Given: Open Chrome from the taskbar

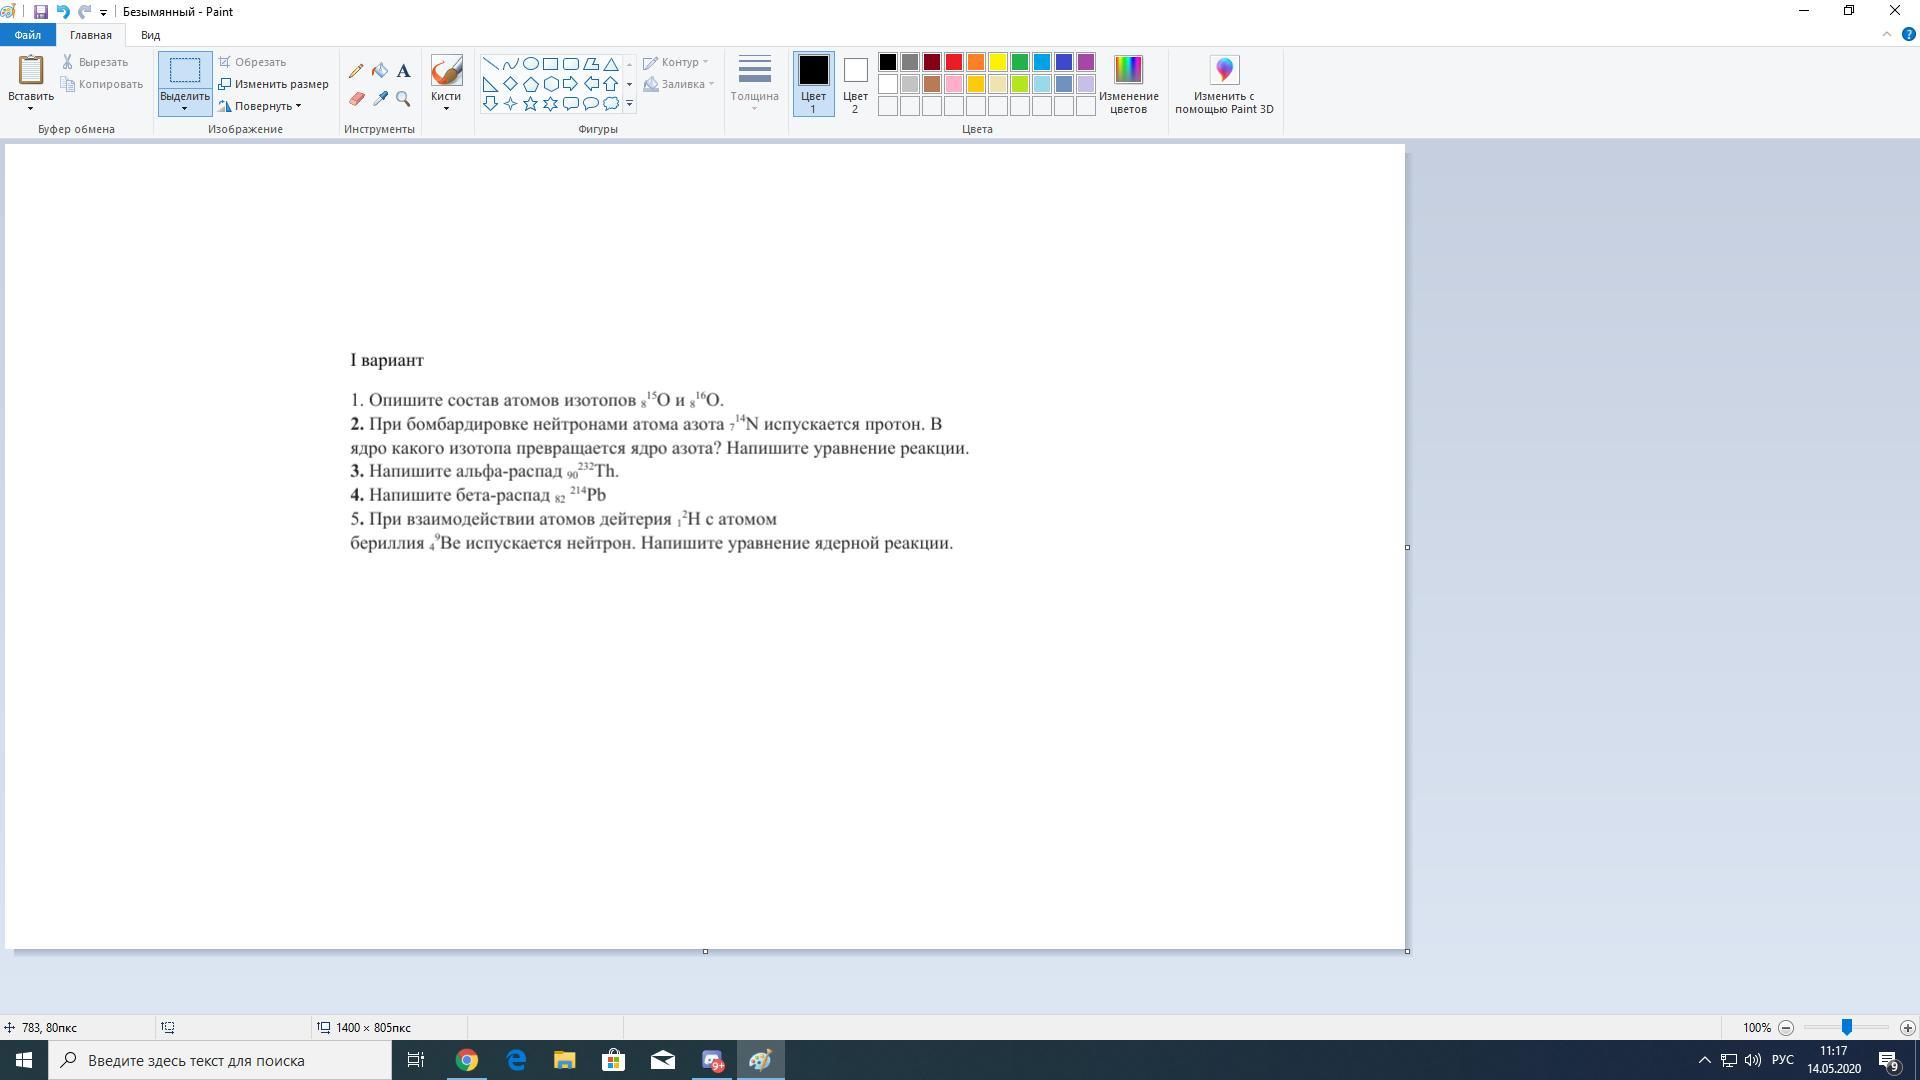Looking at the screenshot, I should tap(467, 1060).
